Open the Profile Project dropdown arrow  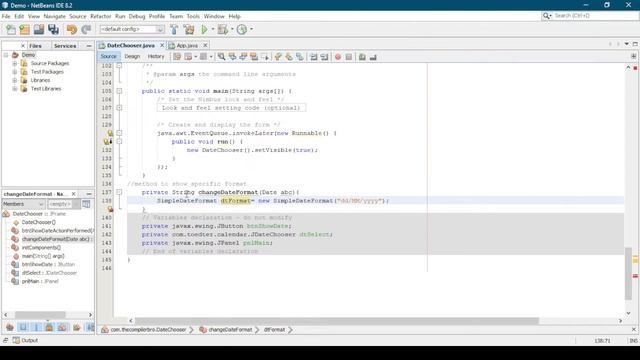click(251, 29)
